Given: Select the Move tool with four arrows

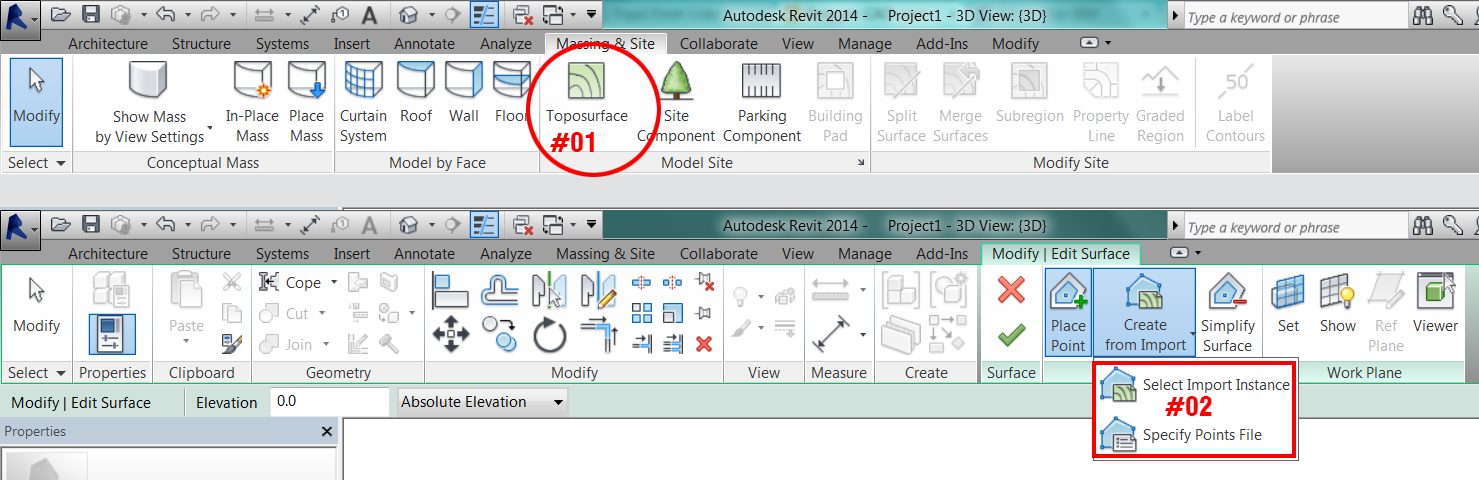Looking at the screenshot, I should pyautogui.click(x=450, y=335).
